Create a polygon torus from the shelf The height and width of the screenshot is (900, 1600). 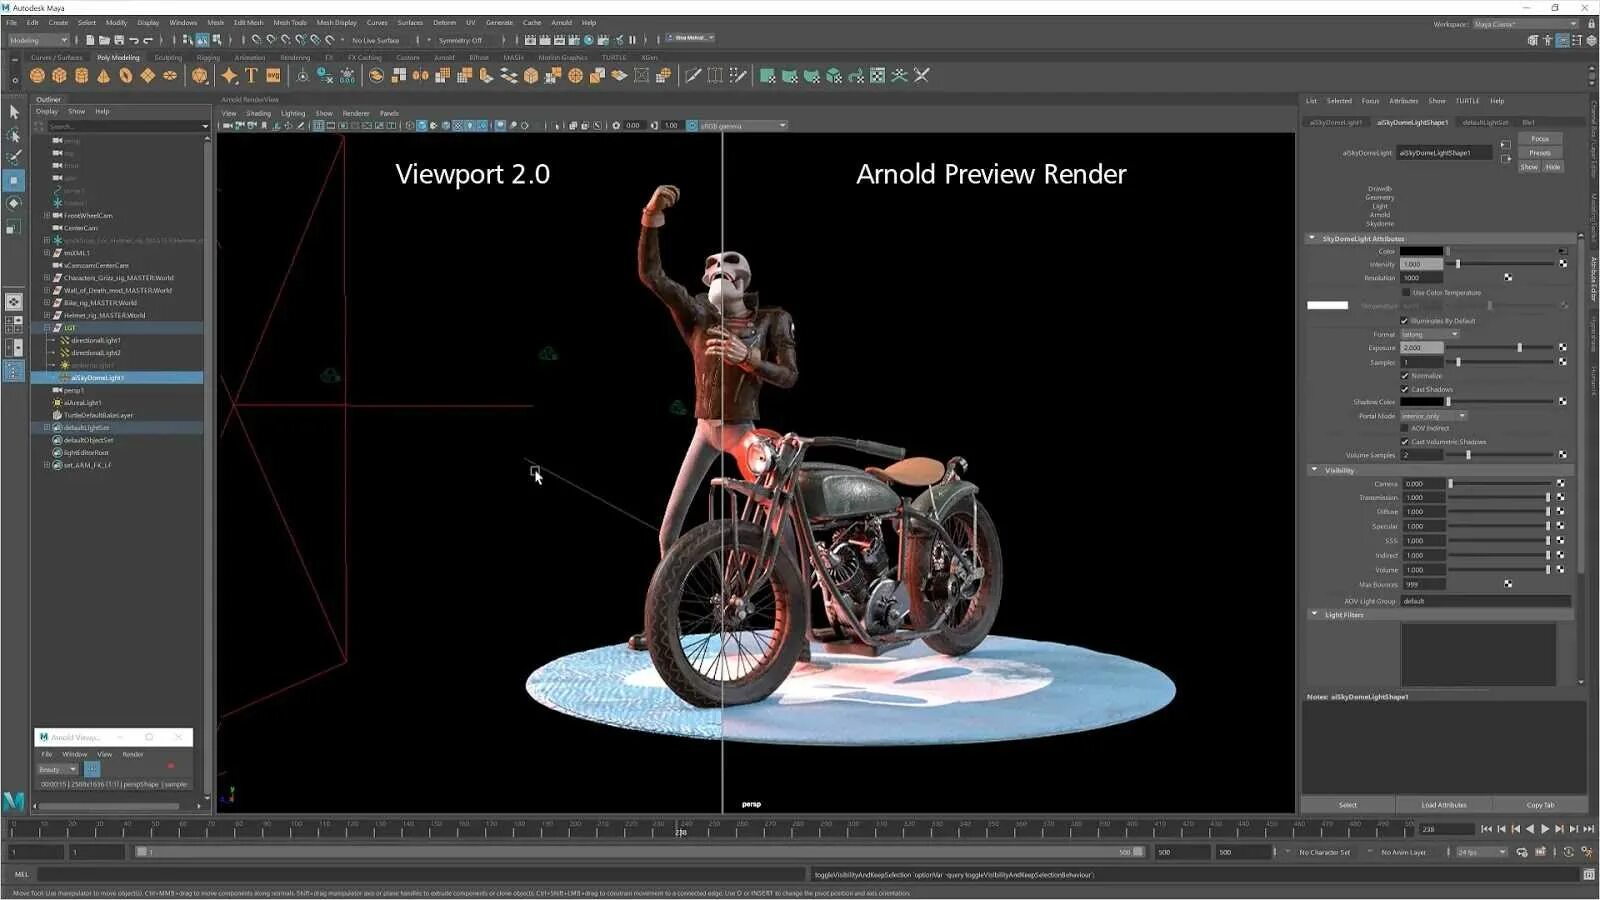pyautogui.click(x=125, y=76)
